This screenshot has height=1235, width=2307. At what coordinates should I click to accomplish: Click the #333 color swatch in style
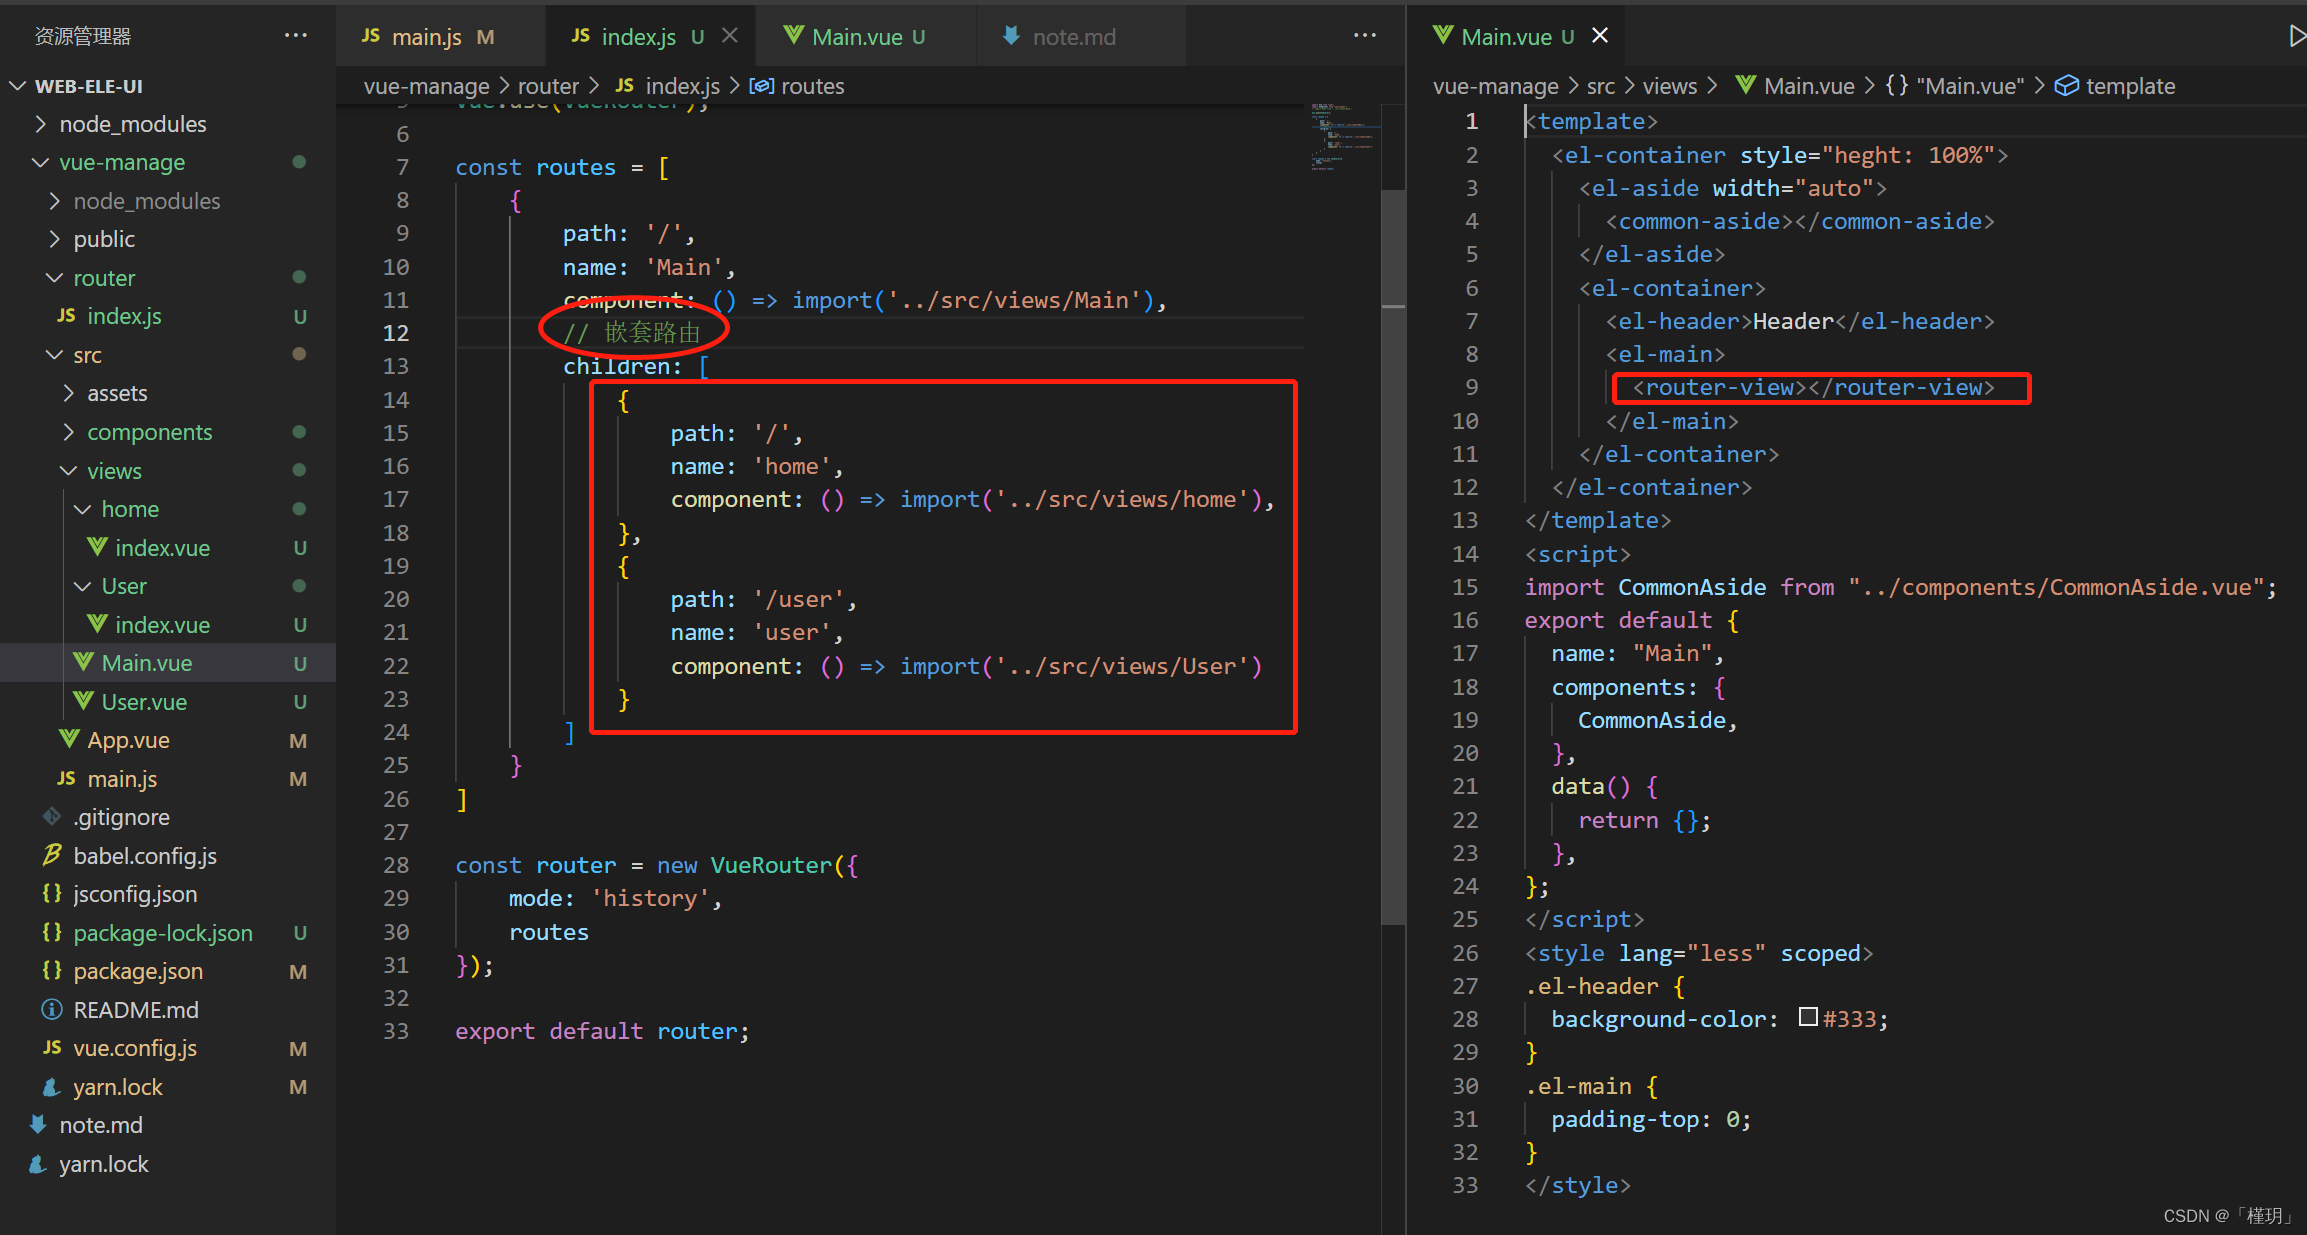1807,1018
